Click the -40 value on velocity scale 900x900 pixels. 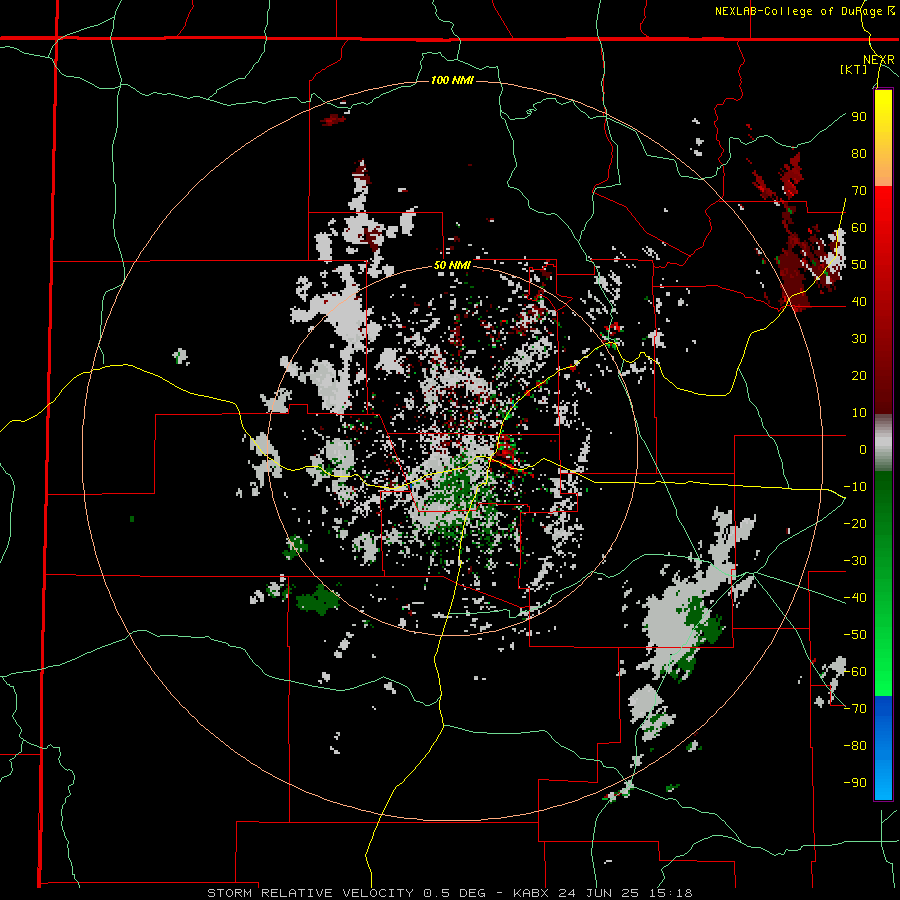point(855,598)
